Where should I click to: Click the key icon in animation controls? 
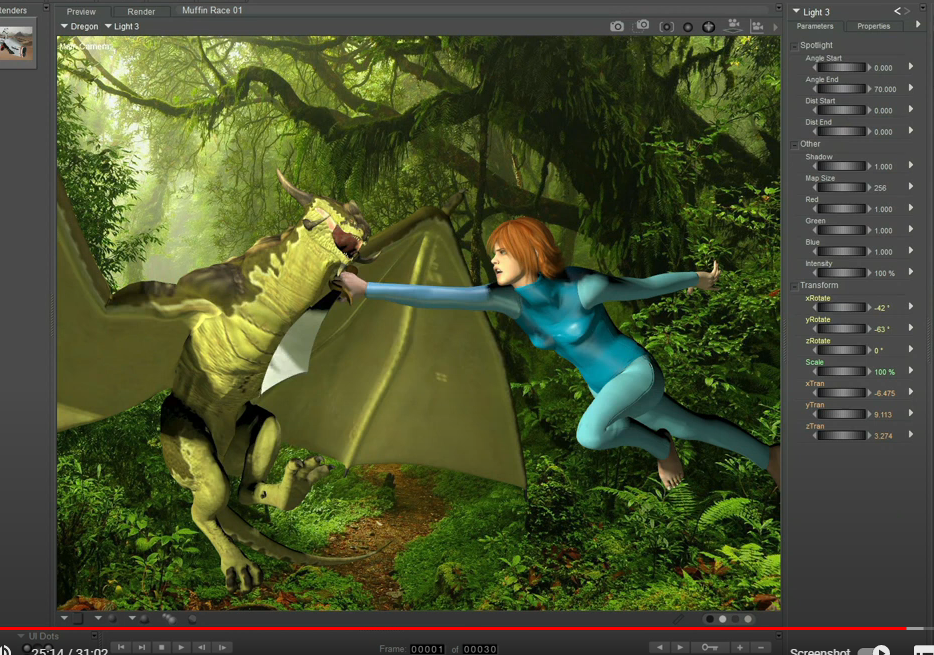pos(710,648)
